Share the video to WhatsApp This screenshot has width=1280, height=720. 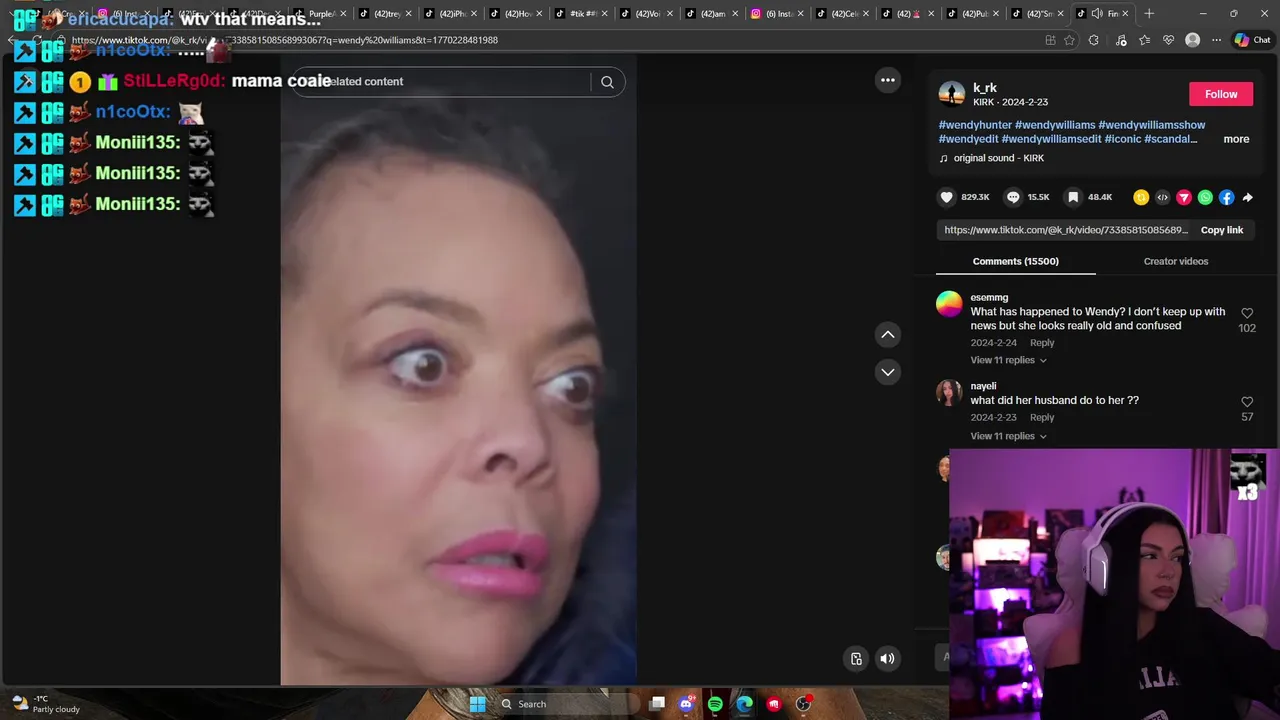pos(1205,197)
